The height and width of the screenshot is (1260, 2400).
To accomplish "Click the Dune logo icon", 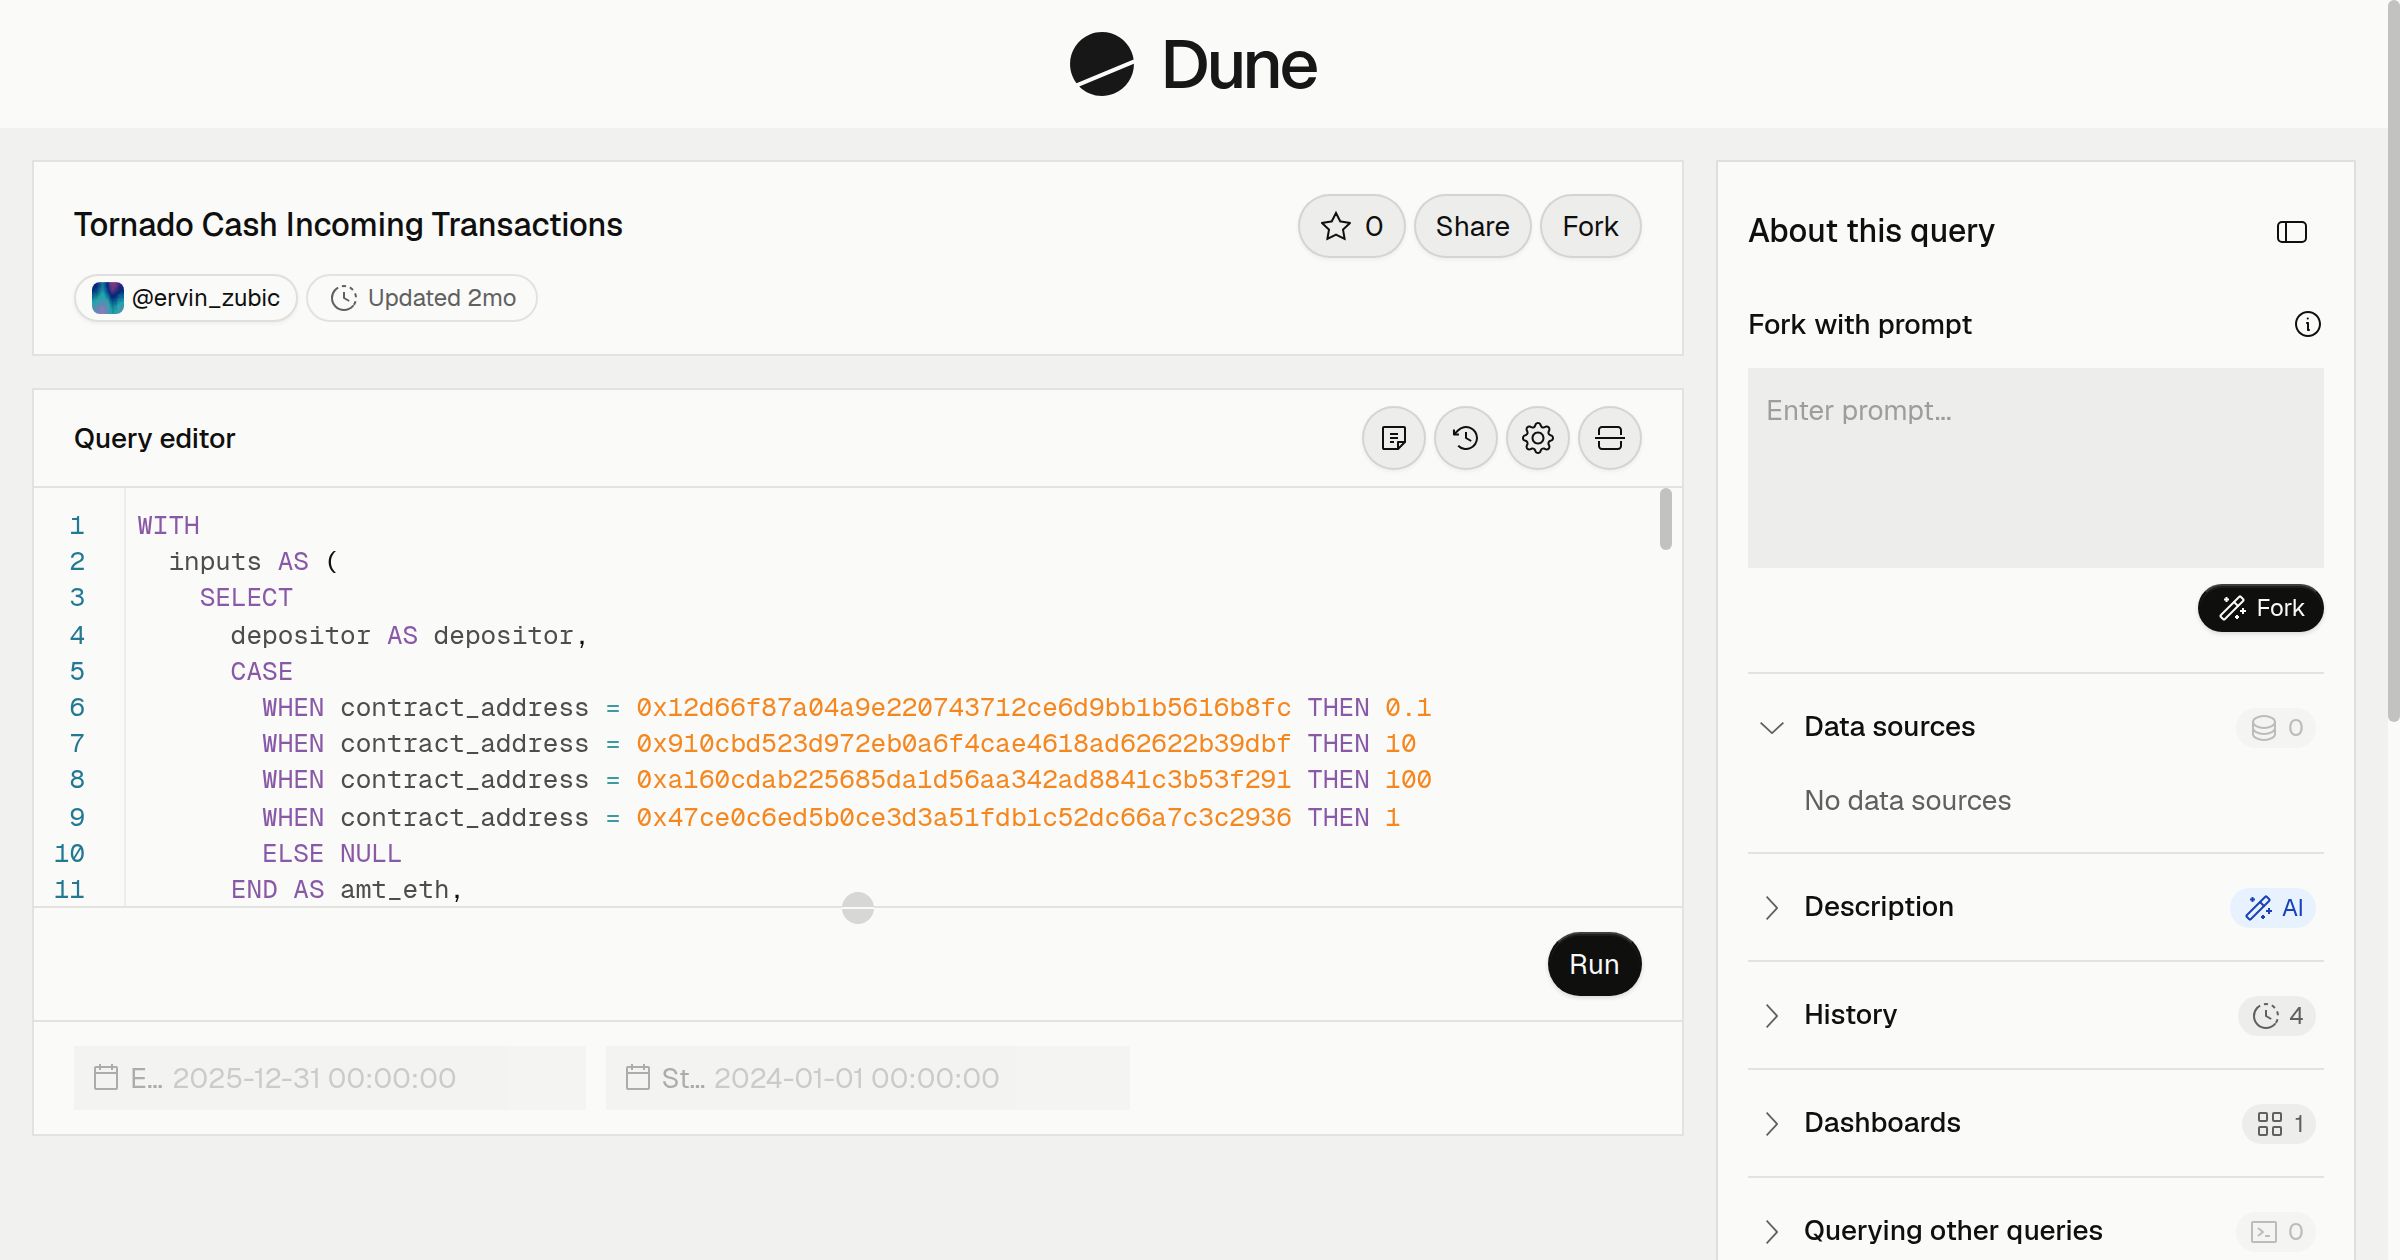I will [1101, 64].
